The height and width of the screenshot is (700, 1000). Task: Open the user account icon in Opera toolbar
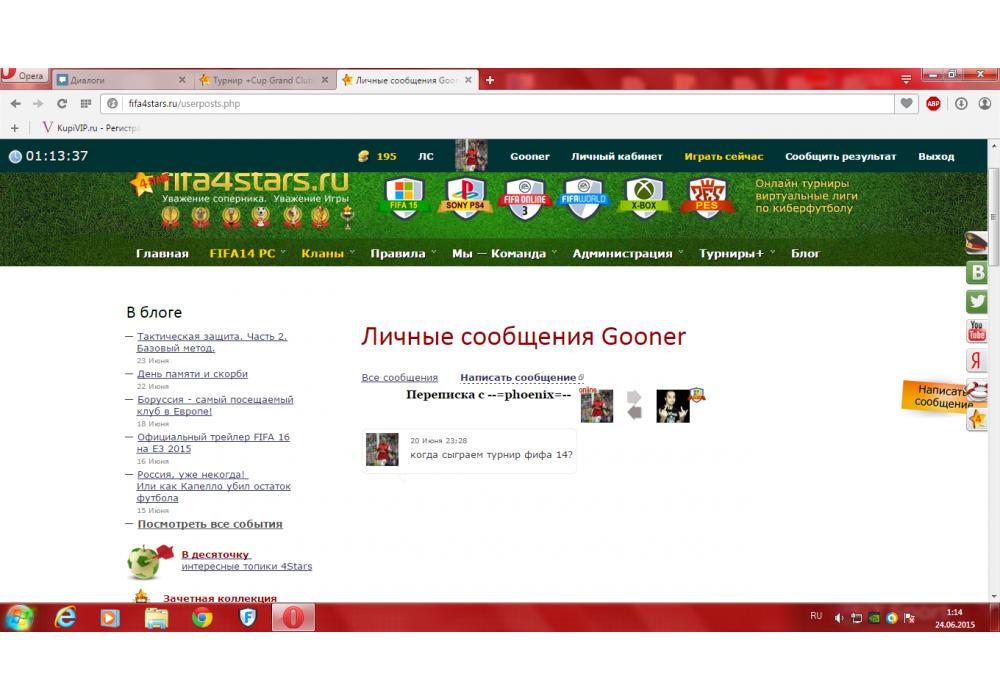tap(985, 103)
